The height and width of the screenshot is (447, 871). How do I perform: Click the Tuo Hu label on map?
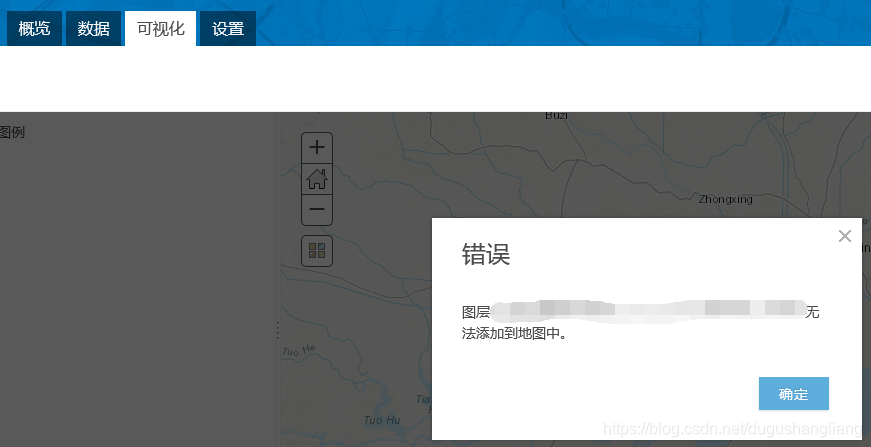tap(382, 420)
